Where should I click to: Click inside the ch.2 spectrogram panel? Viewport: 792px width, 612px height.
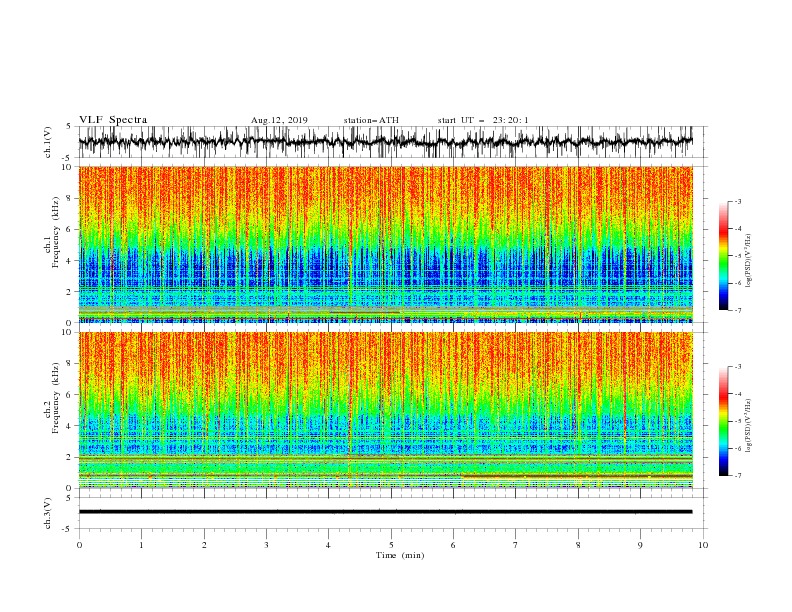pos(385,410)
